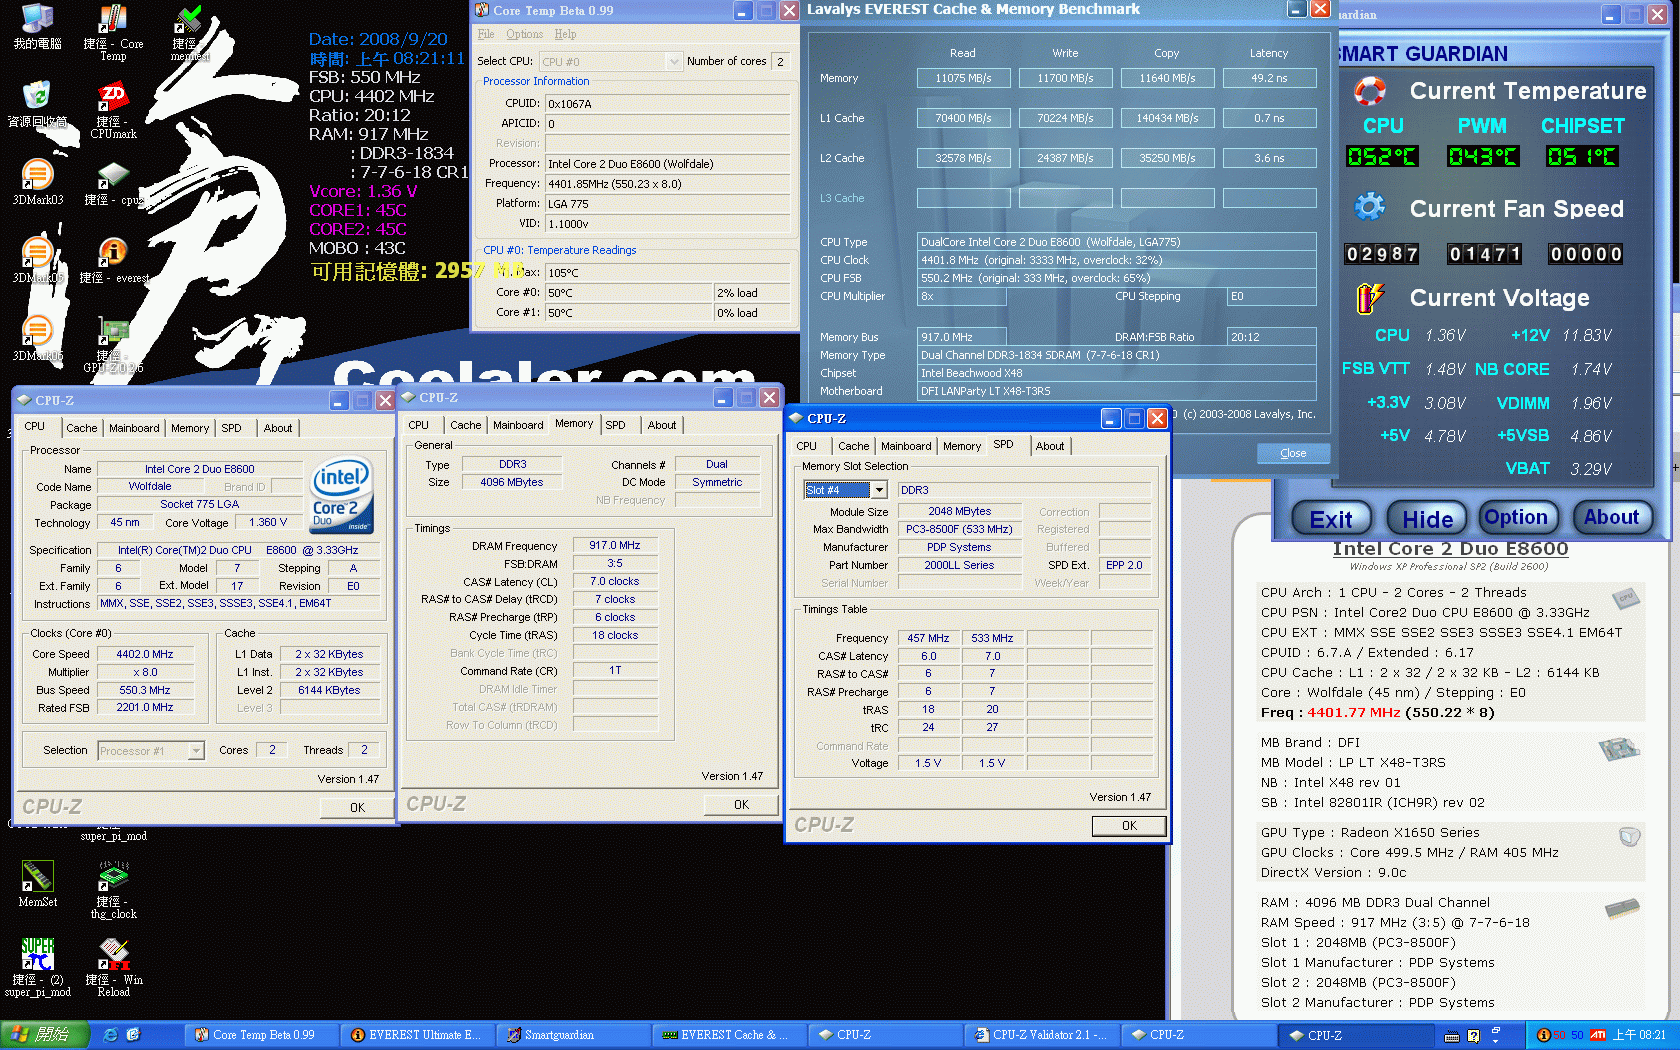Launch the 3DMark03 desktop shortcut
The width and height of the screenshot is (1680, 1050).
click(x=37, y=182)
